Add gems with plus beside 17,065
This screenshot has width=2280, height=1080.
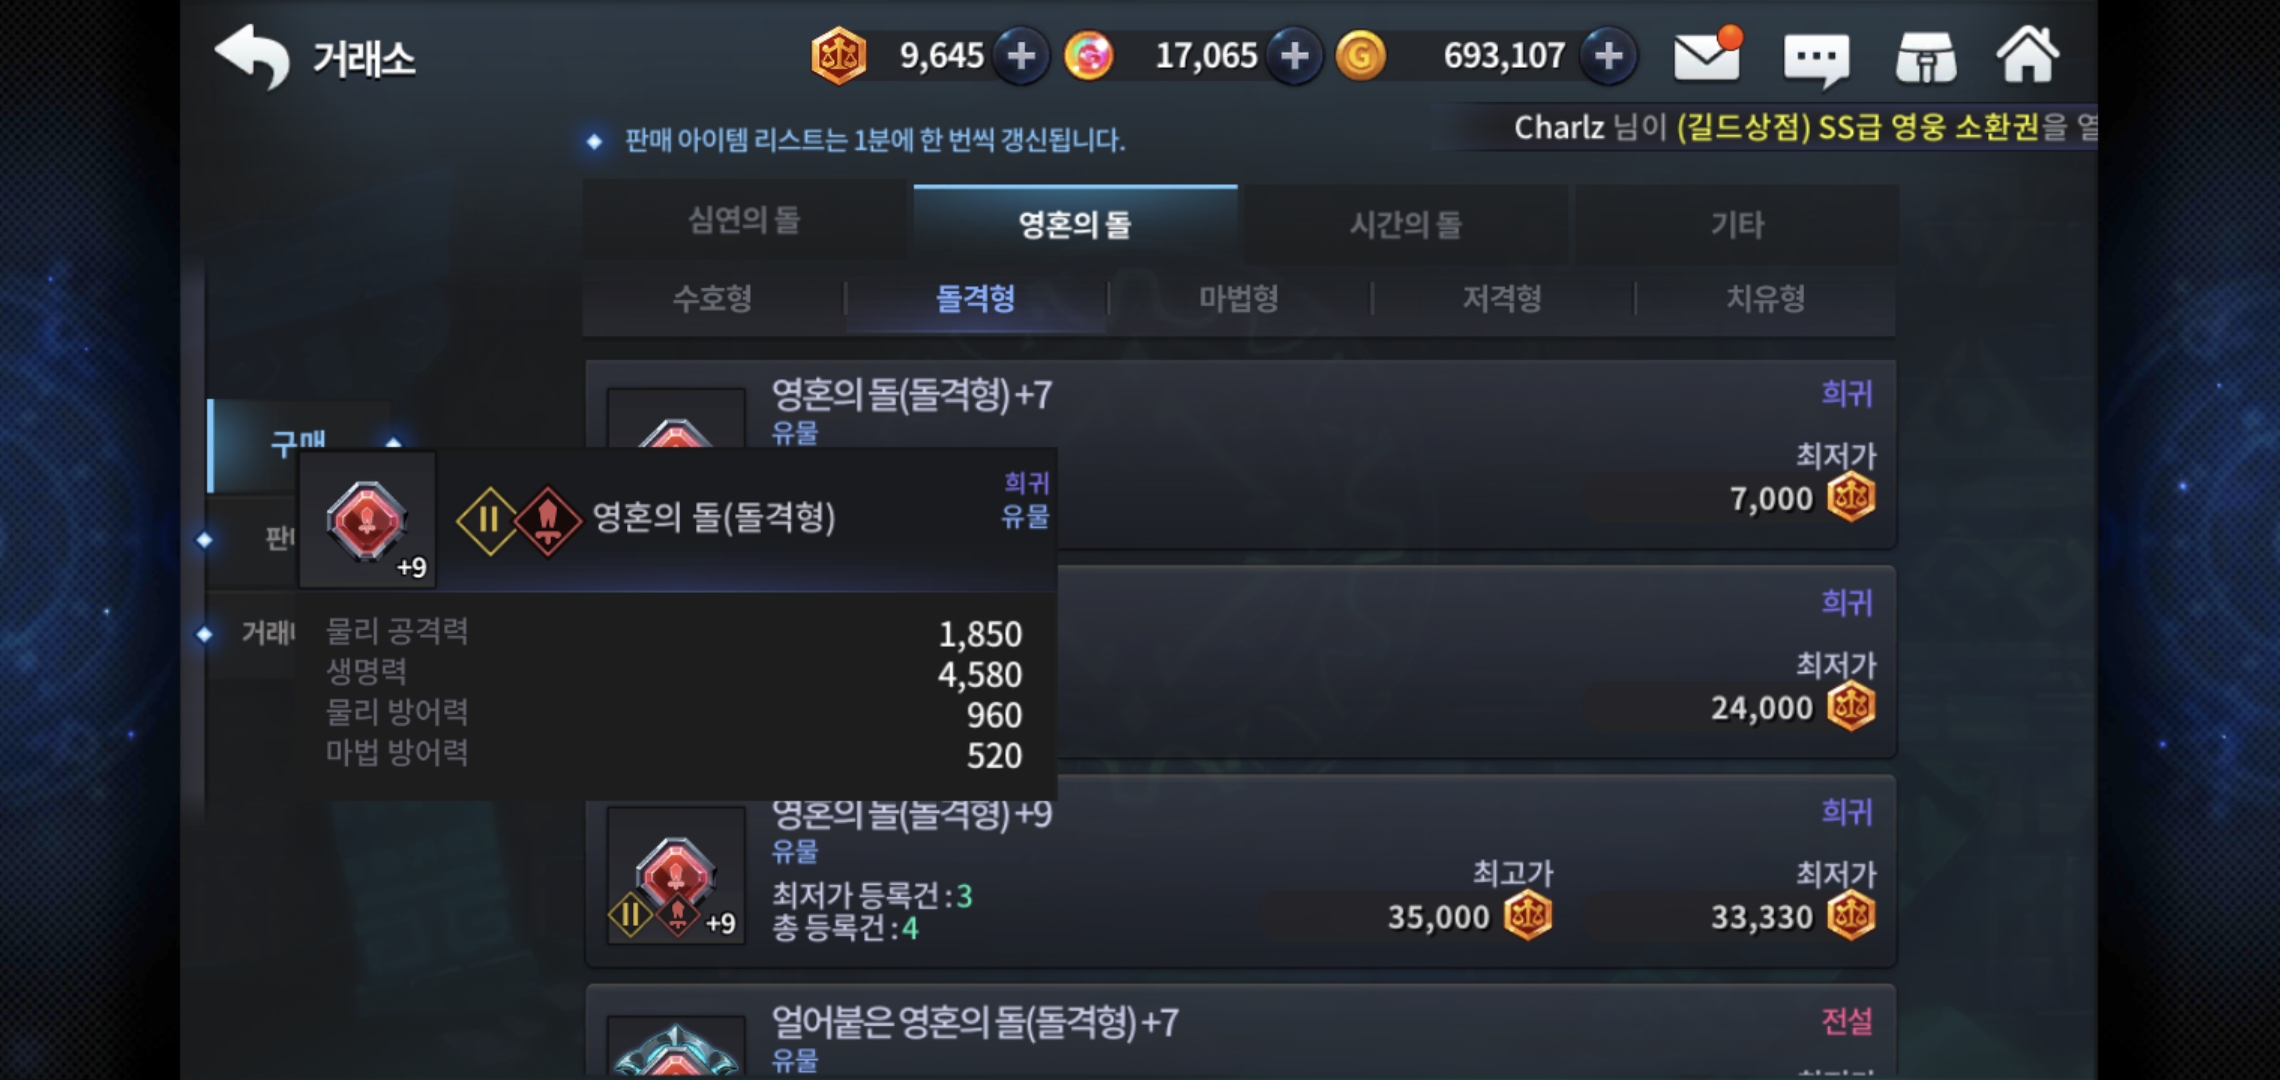pyautogui.click(x=1294, y=56)
